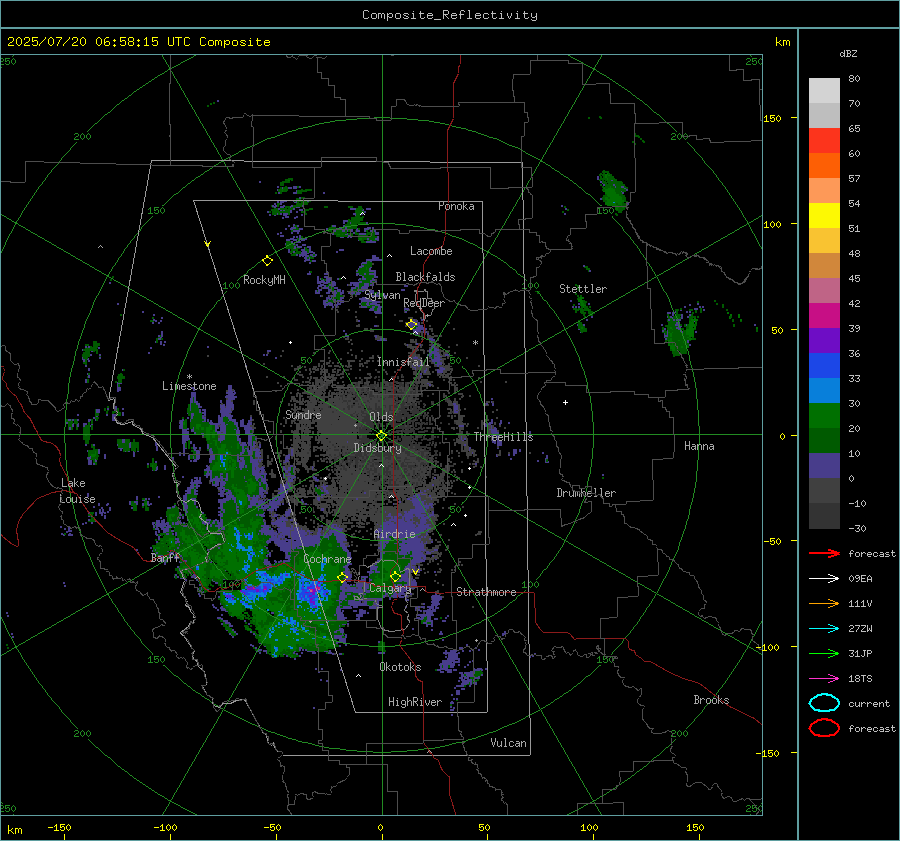This screenshot has width=900, height=841.
Task: Click the Composite_Reflectivity title text
Action: coord(450,15)
